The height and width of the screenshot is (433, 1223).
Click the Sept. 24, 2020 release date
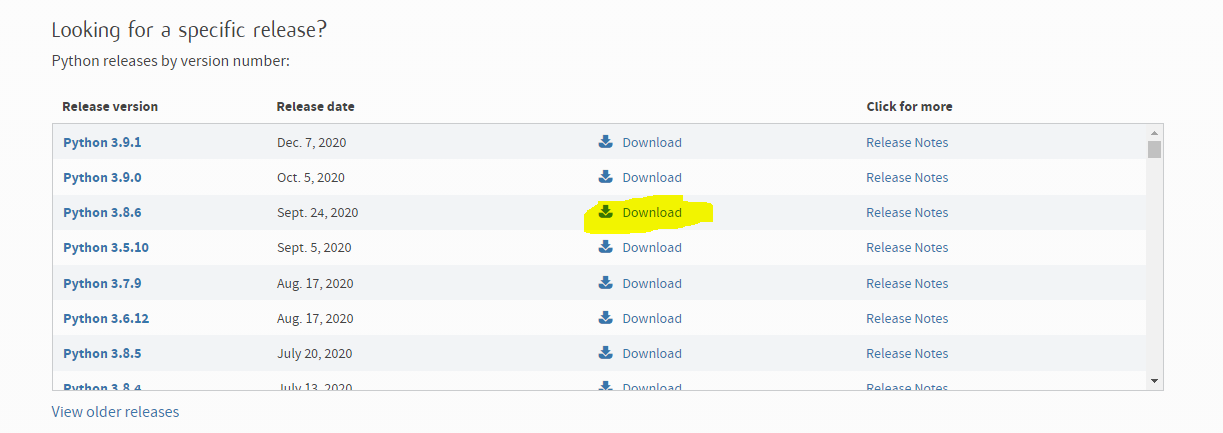click(317, 212)
